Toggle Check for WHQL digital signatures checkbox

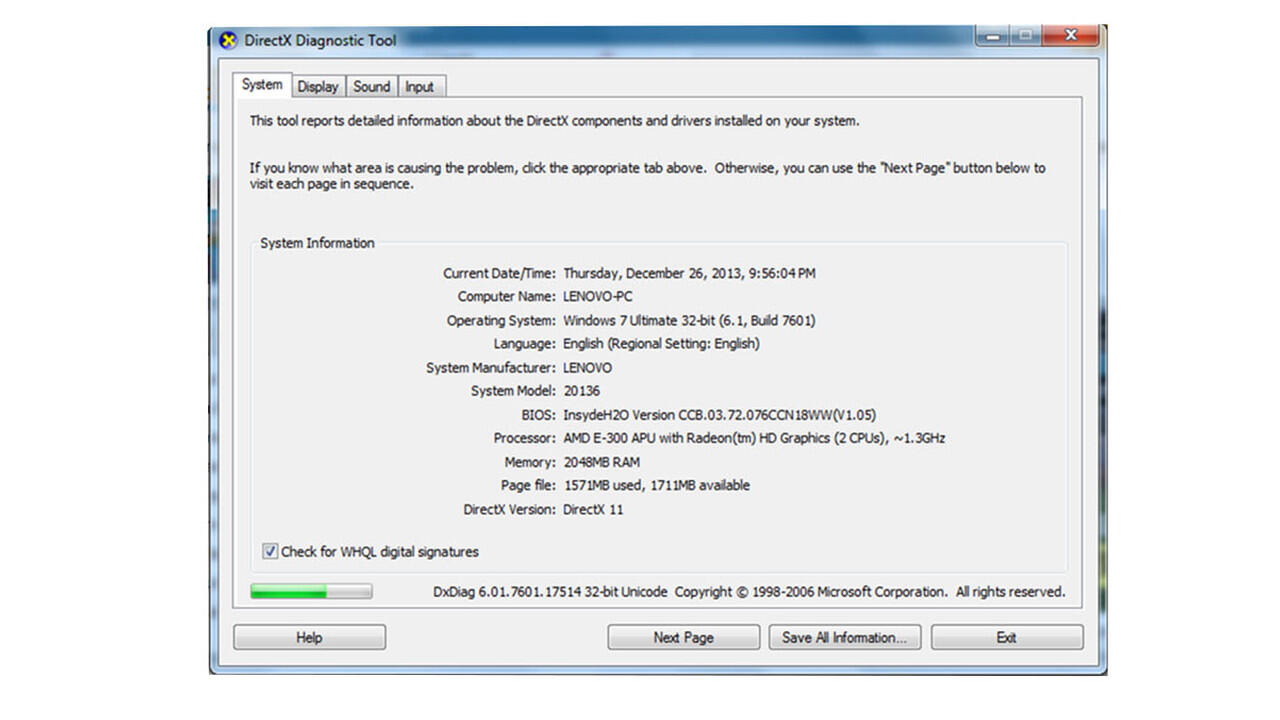pyautogui.click(x=270, y=551)
